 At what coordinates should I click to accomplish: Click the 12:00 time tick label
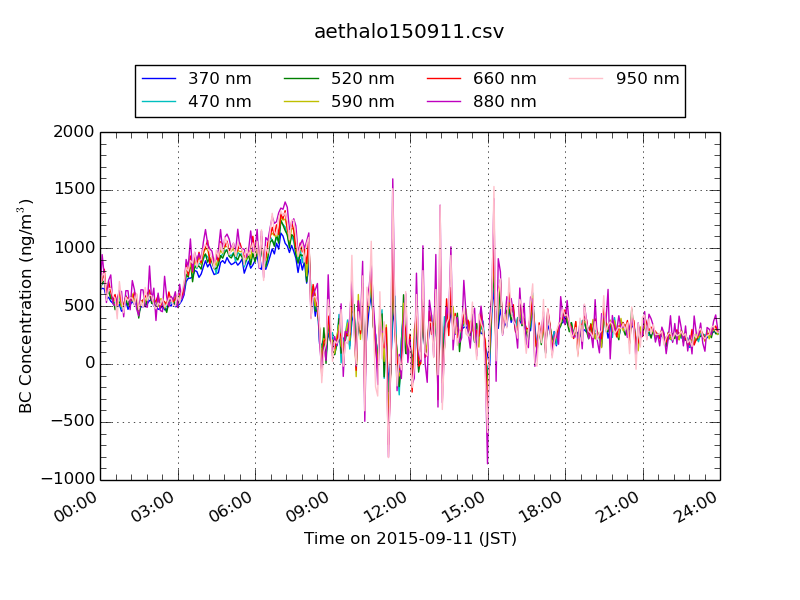click(x=385, y=507)
